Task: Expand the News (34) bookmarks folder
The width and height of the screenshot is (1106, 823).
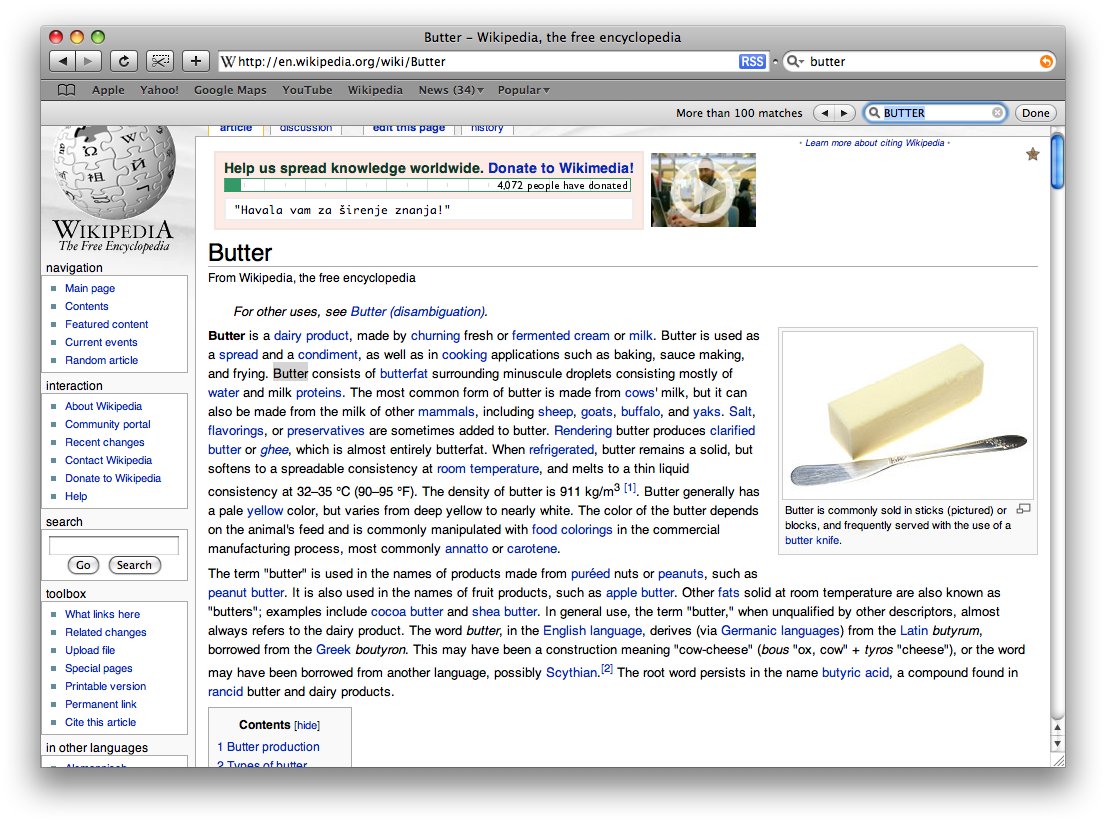Action: click(x=451, y=90)
